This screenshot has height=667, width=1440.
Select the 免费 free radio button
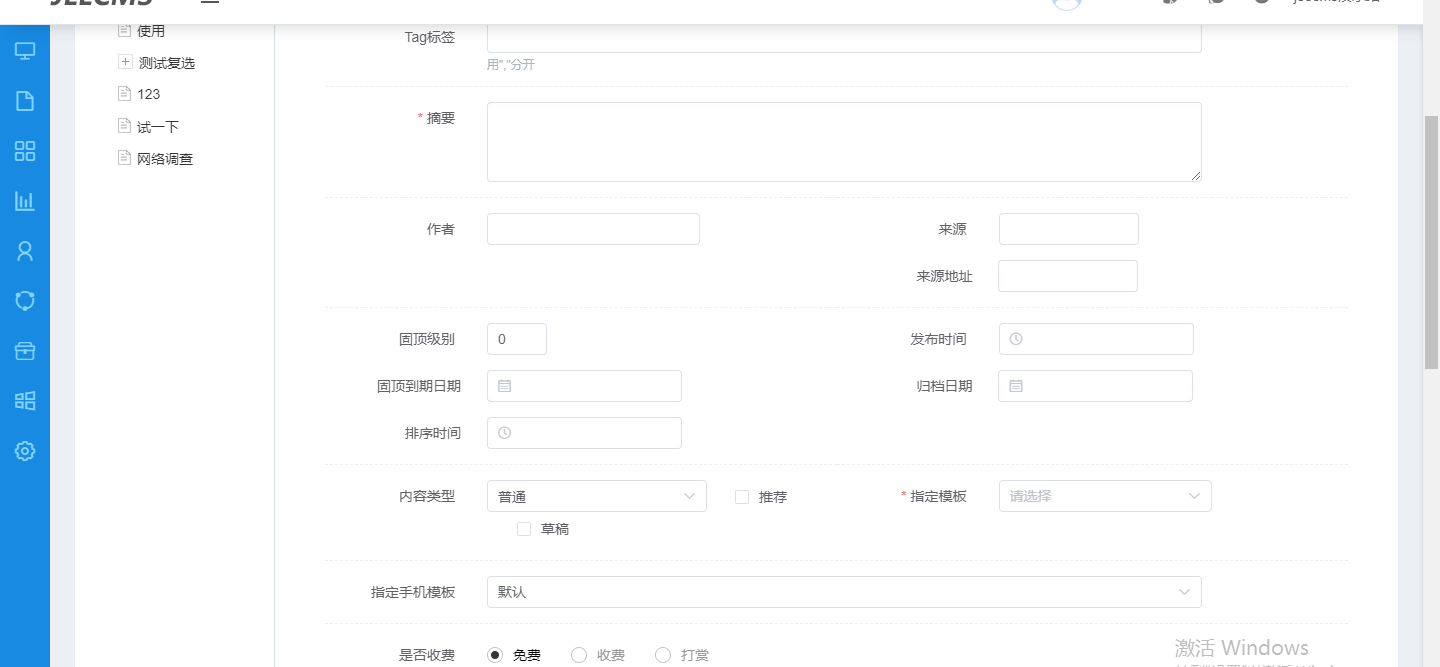coord(495,655)
